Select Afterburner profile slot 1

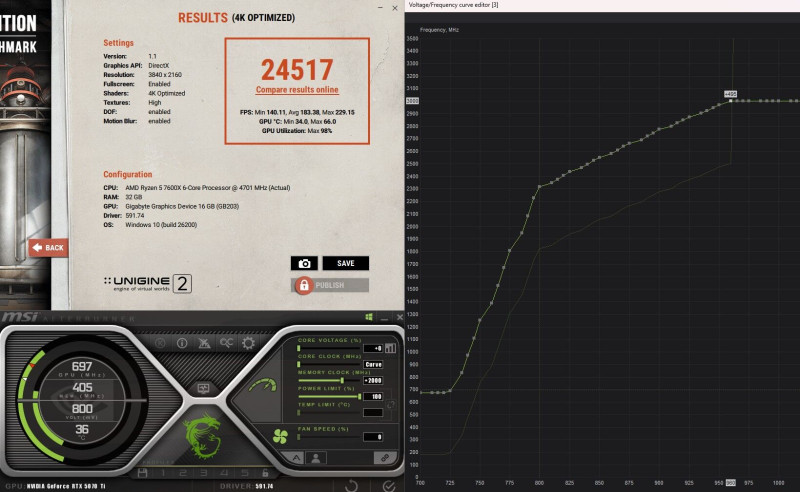click(x=163, y=473)
